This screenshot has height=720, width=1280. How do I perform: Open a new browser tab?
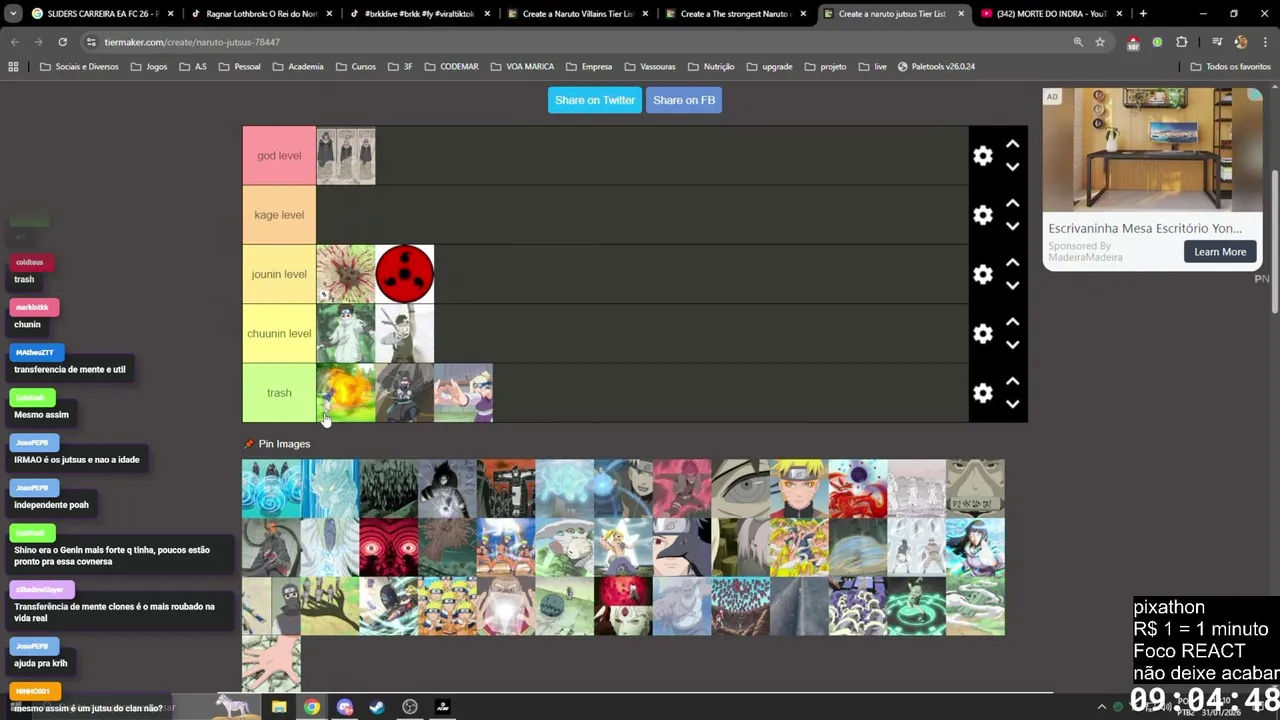tap(1143, 14)
